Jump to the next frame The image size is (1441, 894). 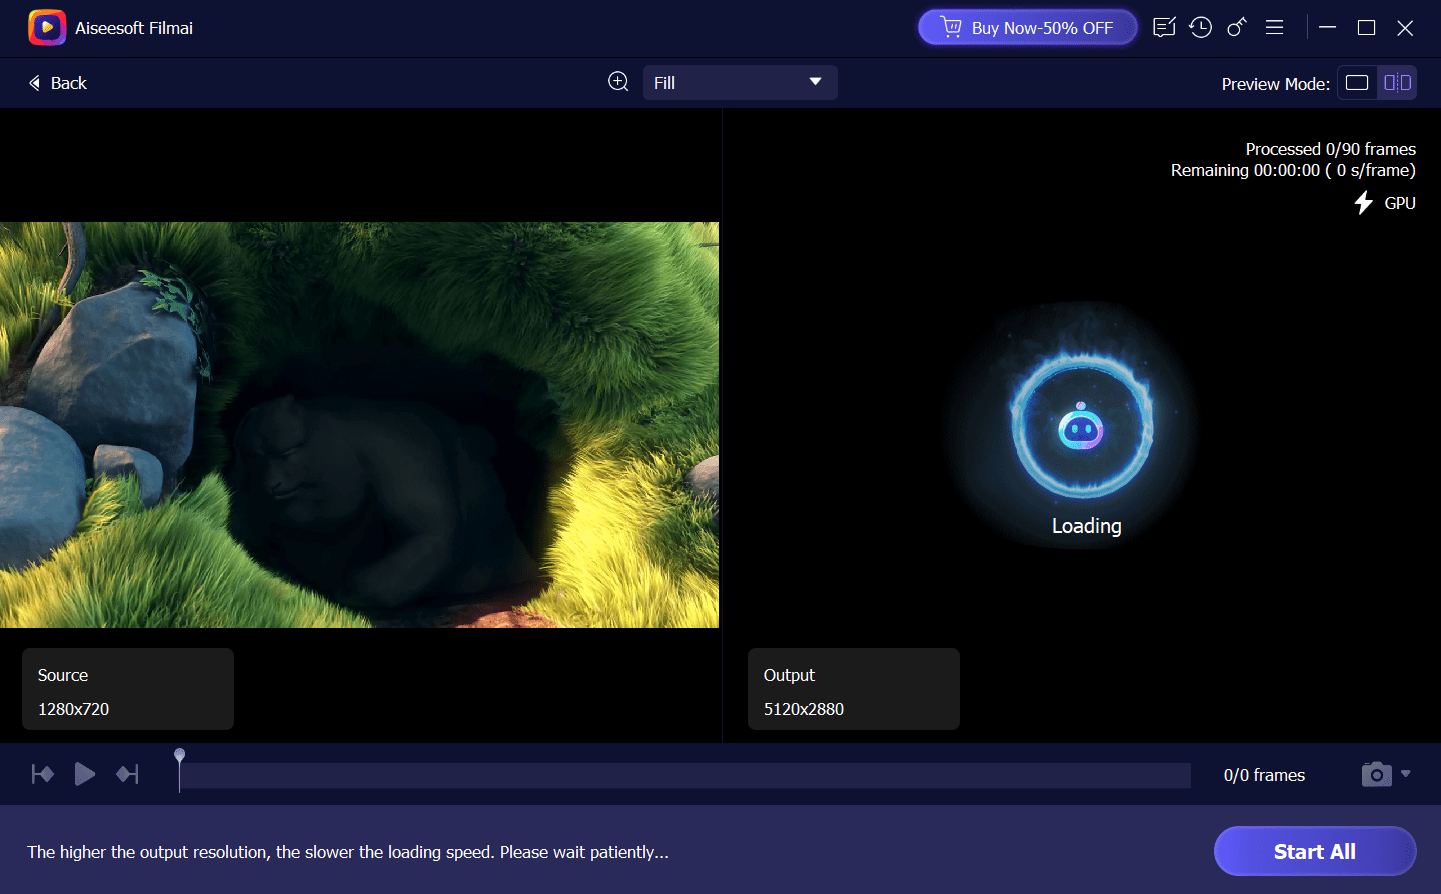(x=127, y=774)
